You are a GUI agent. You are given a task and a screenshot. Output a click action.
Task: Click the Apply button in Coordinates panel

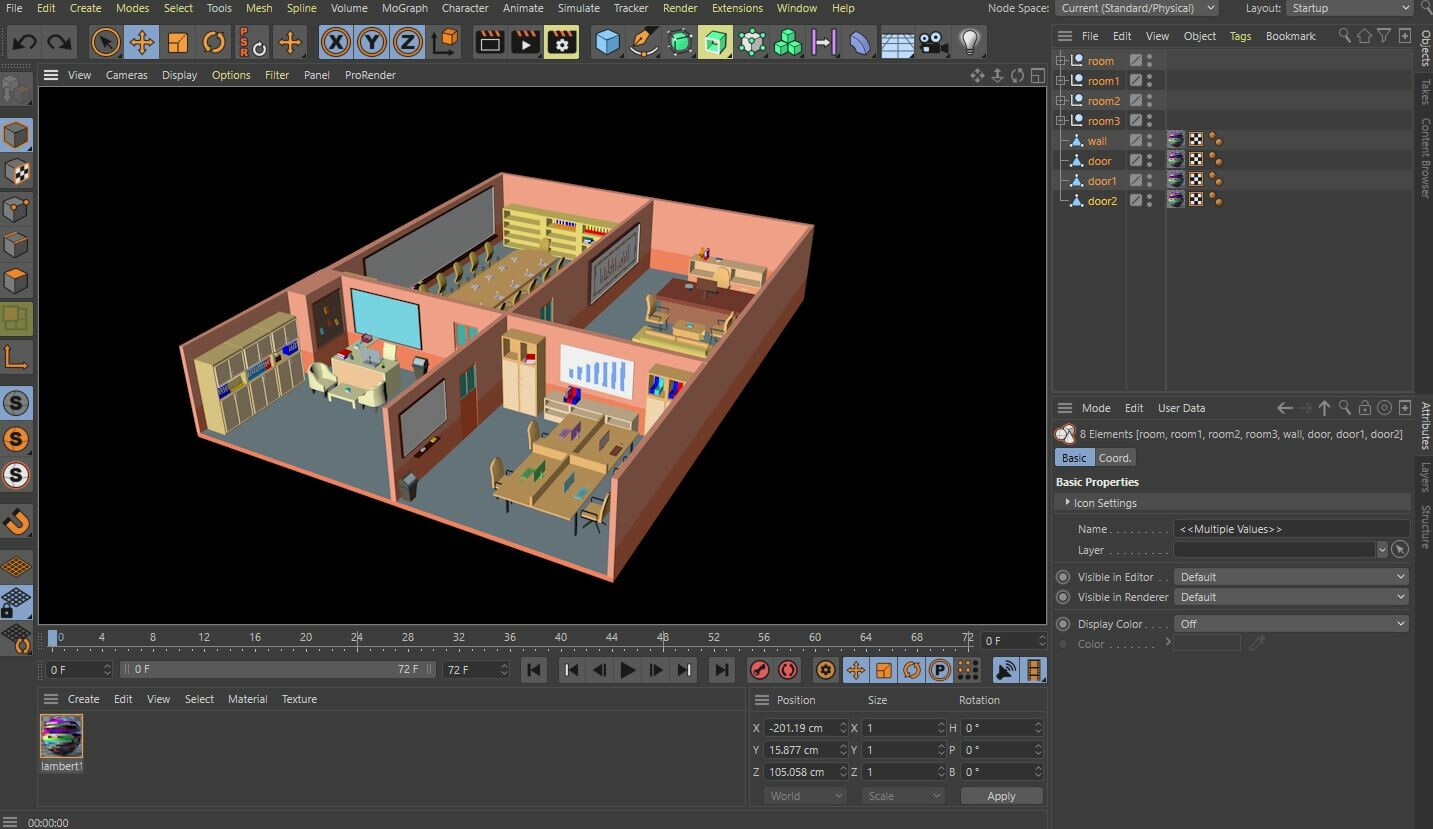(1001, 795)
